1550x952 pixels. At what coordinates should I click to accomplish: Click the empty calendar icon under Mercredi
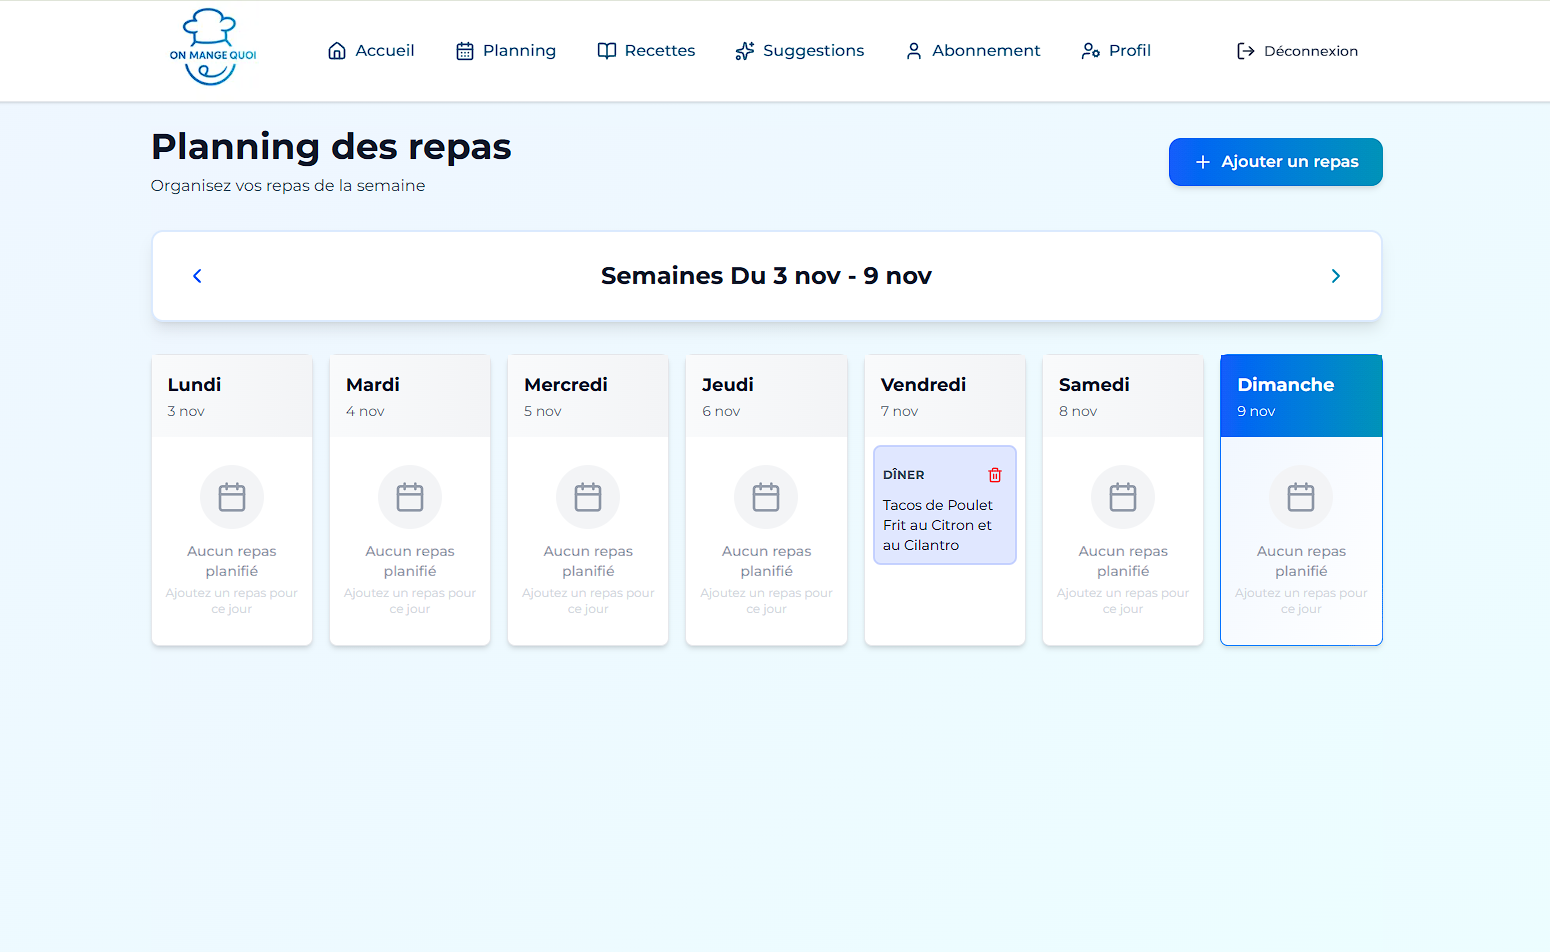point(588,497)
